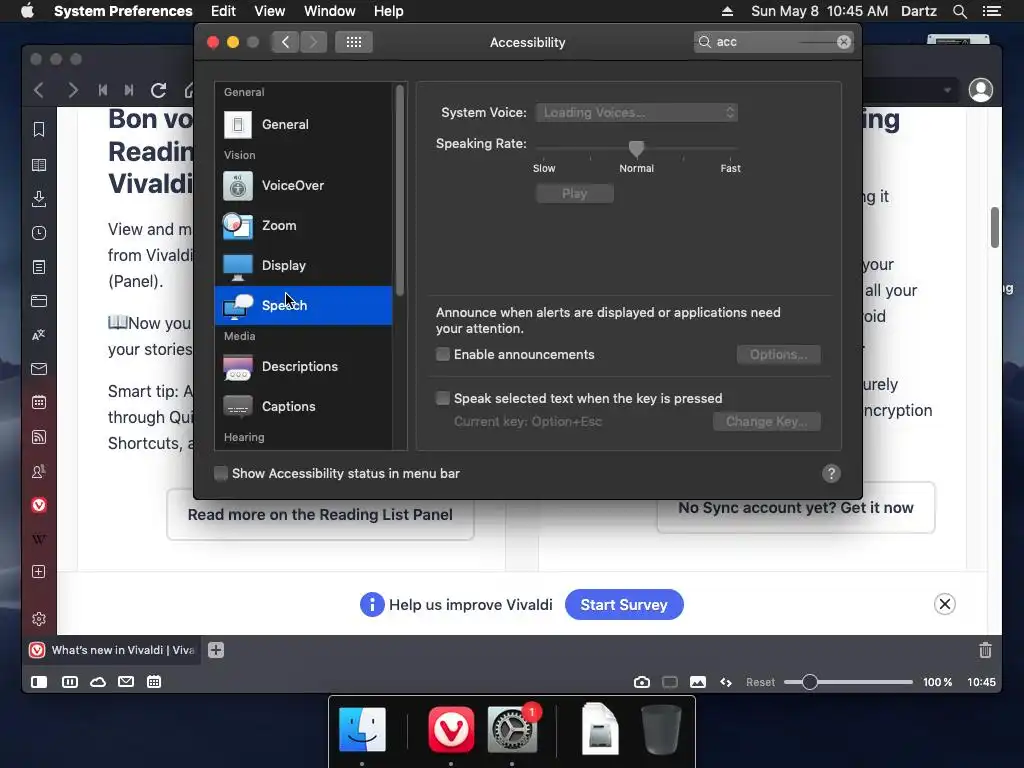Viewport: 1024px width, 768px height.
Task: Toggle Vivaldi panel visibility in status bar
Action: 39,682
